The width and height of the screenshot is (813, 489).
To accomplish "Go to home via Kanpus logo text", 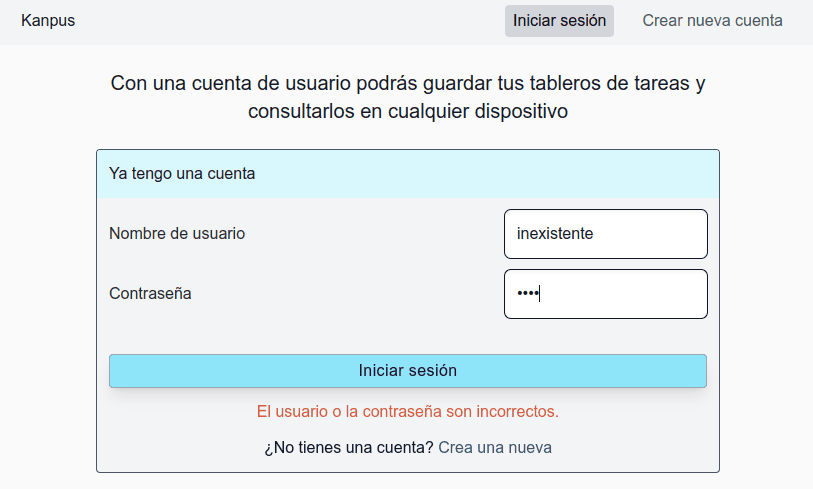I will (x=48, y=20).
